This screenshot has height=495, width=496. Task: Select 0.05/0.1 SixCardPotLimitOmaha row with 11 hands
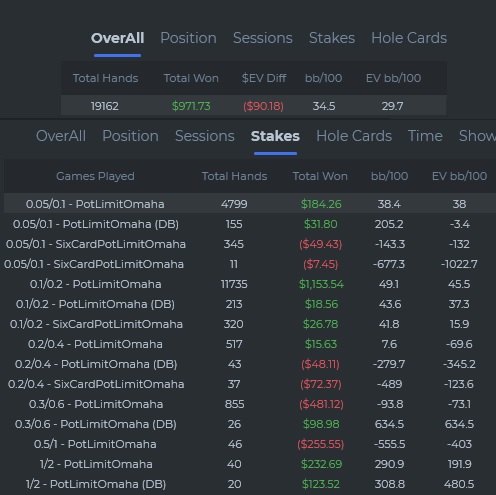[x=250, y=264]
